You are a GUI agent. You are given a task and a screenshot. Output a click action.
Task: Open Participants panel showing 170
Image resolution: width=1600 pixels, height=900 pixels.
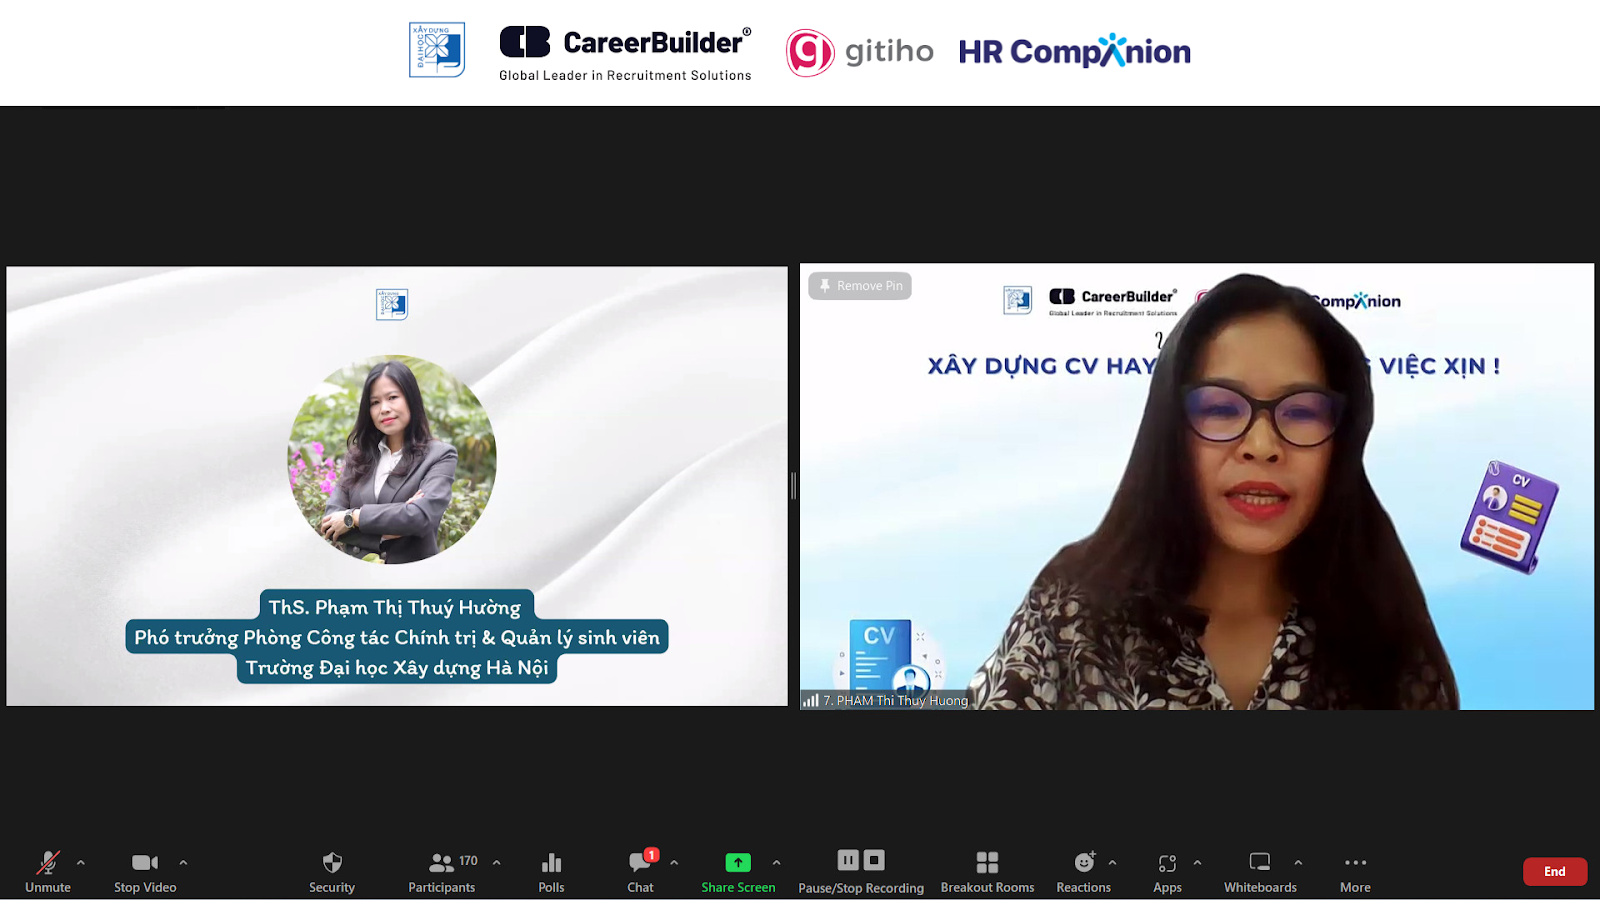pyautogui.click(x=442, y=872)
